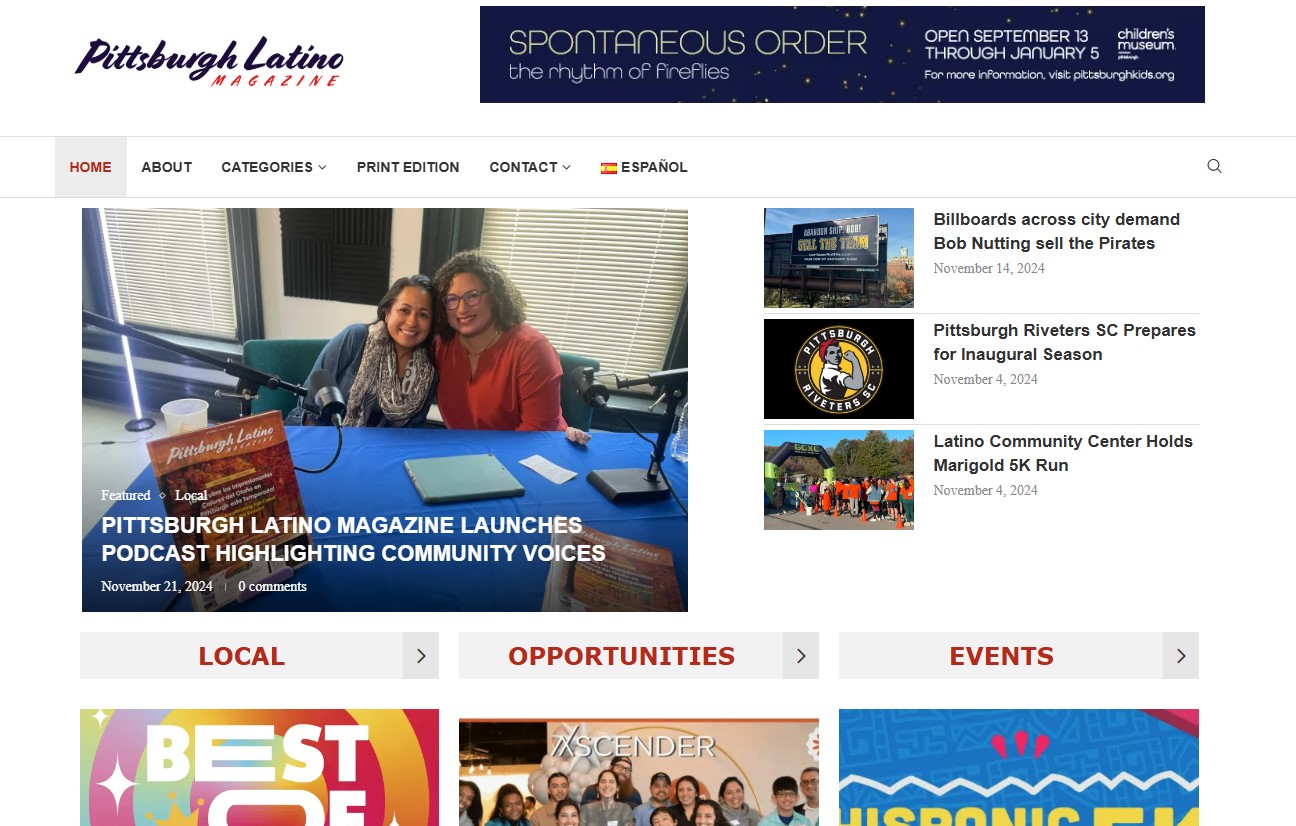Image resolution: width=1296 pixels, height=826 pixels.
Task: Open the podcast launch headline
Action: pos(353,539)
